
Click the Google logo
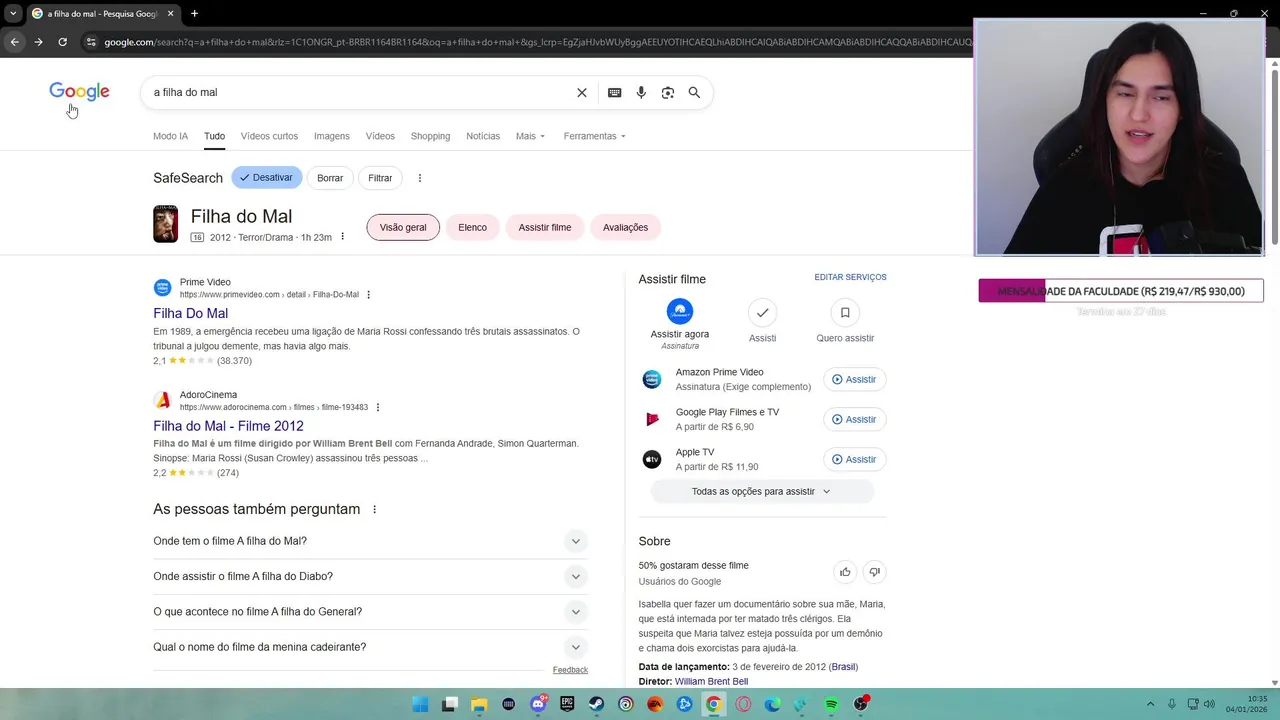click(79, 92)
